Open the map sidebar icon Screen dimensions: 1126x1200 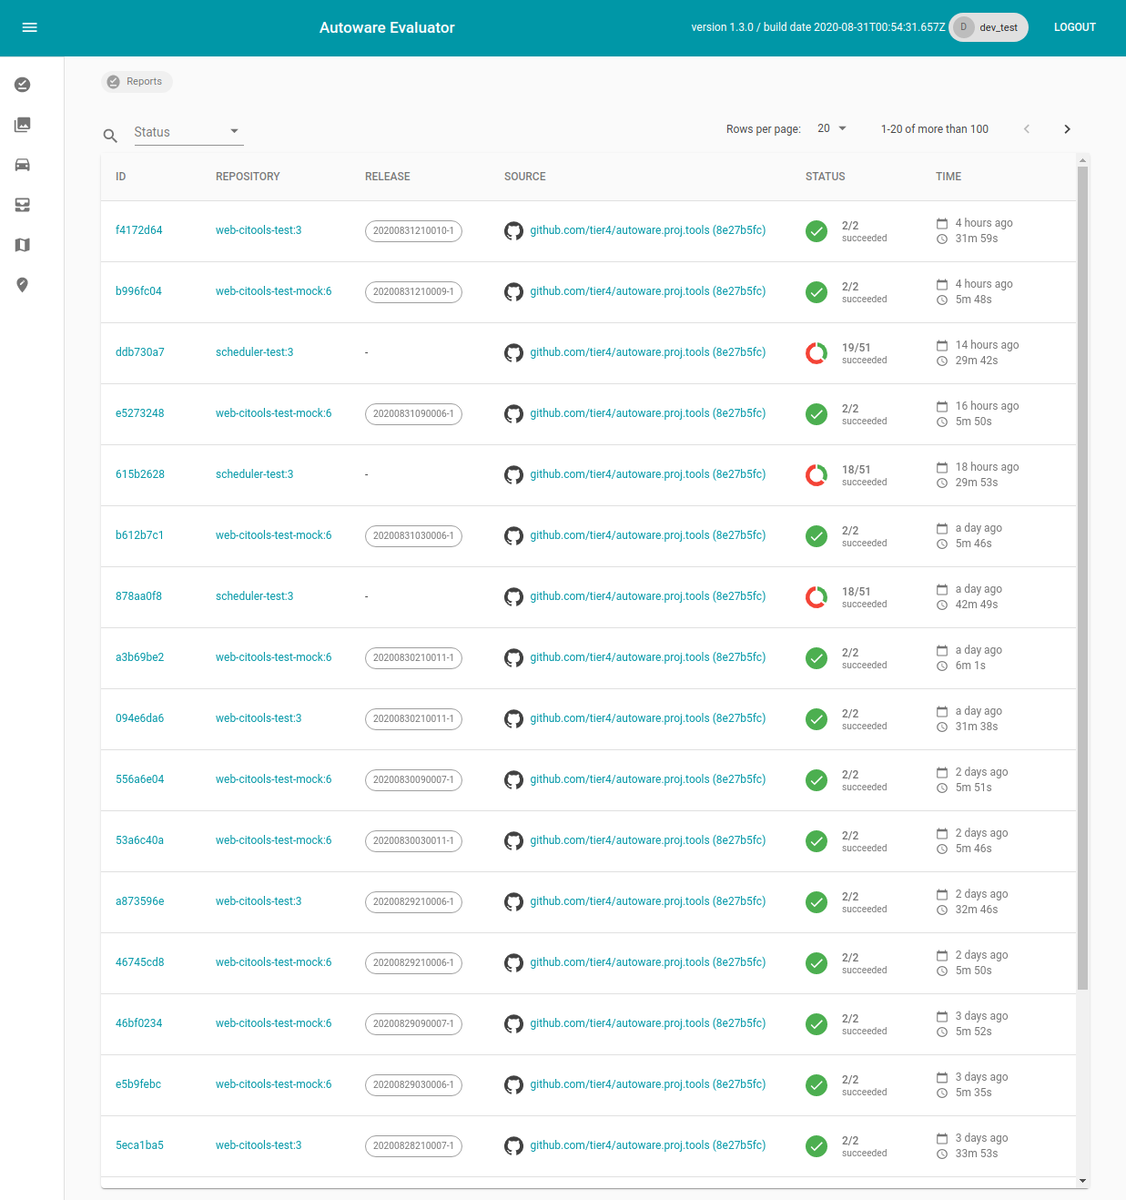(x=22, y=245)
